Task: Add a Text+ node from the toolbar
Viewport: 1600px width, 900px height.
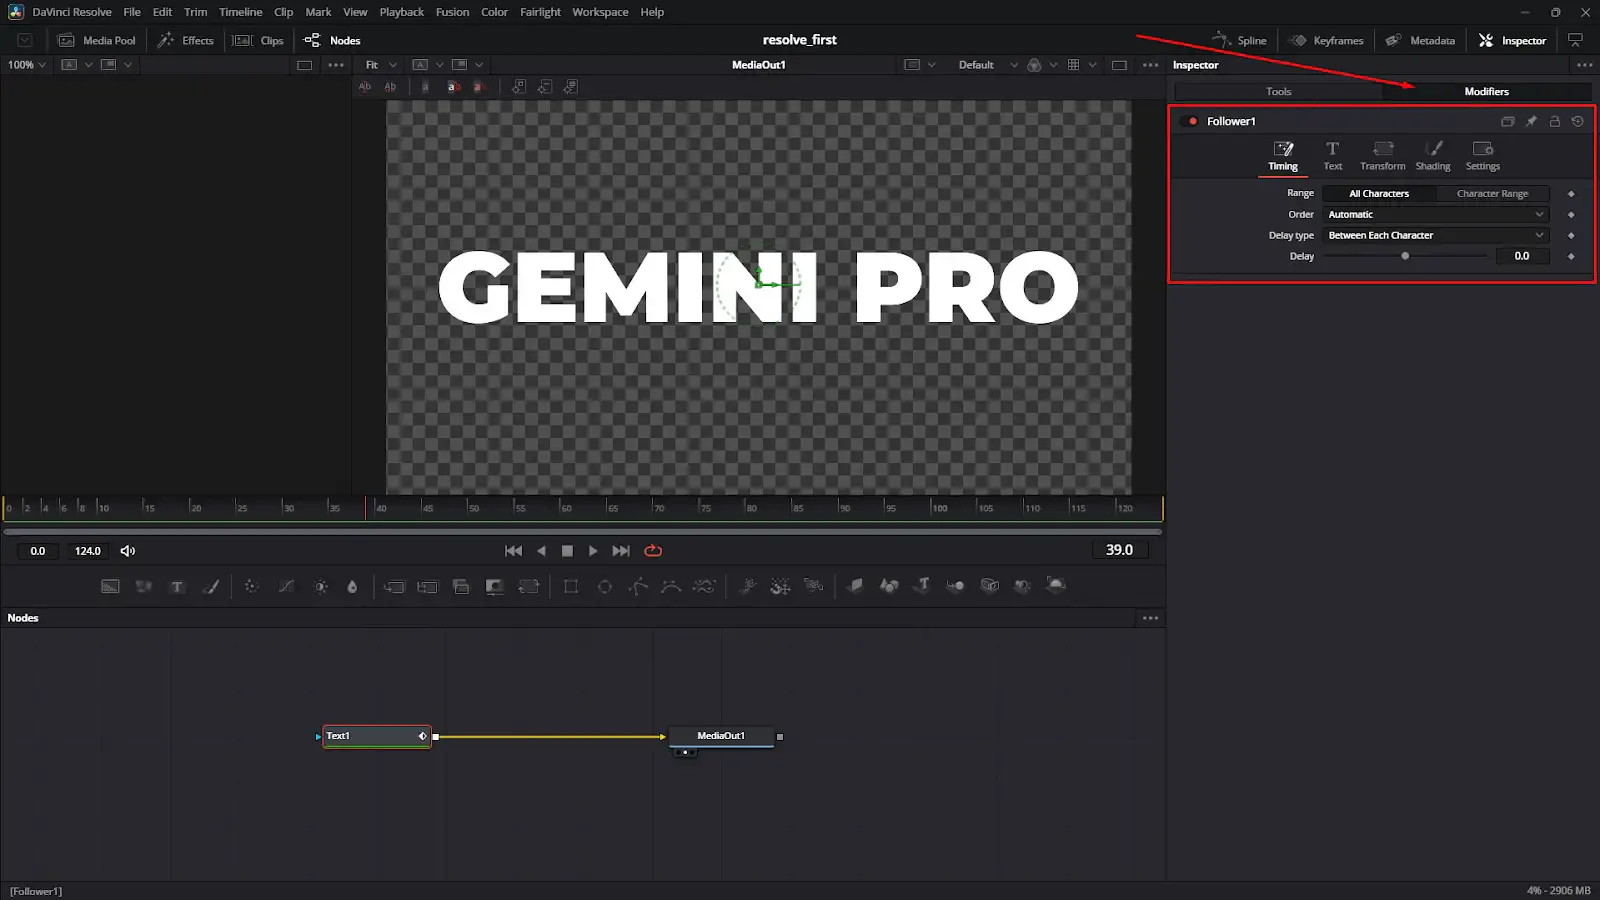Action: [x=177, y=587]
